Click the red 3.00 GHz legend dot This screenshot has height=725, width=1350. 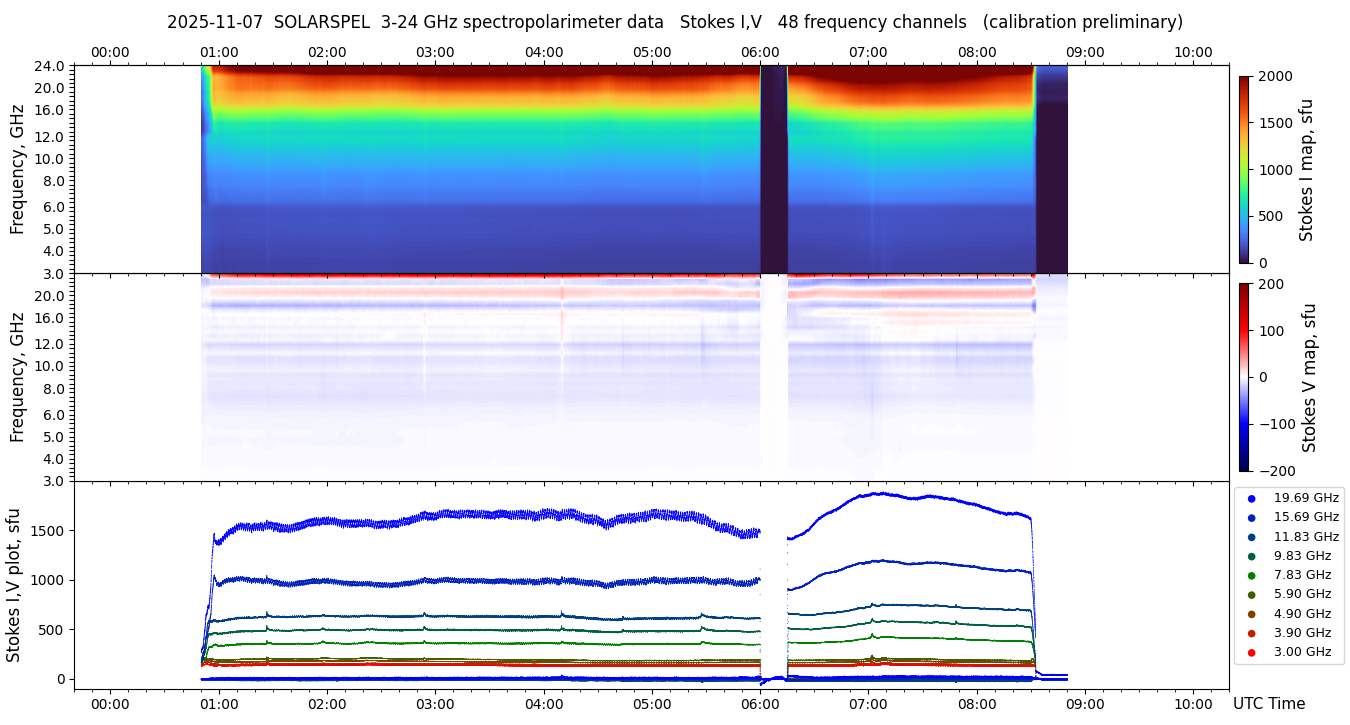pyautogui.click(x=1251, y=652)
